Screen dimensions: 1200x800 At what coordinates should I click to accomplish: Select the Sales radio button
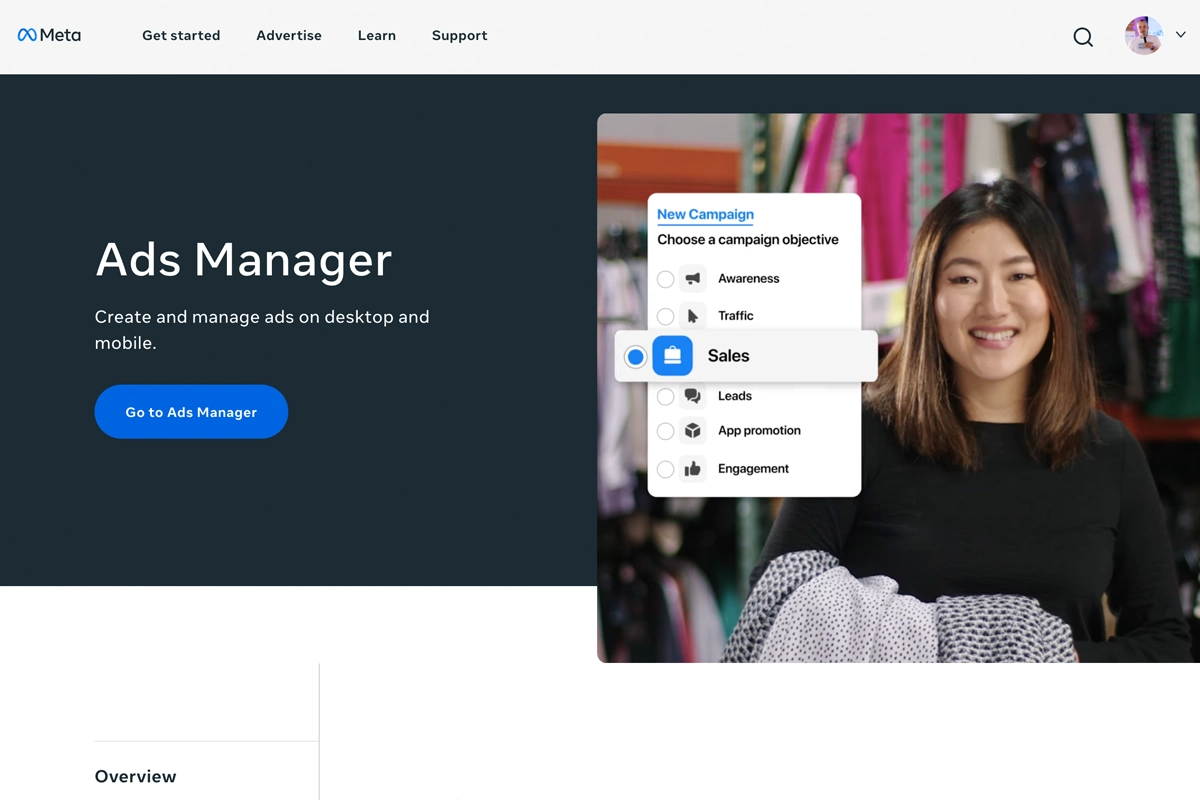pos(635,356)
